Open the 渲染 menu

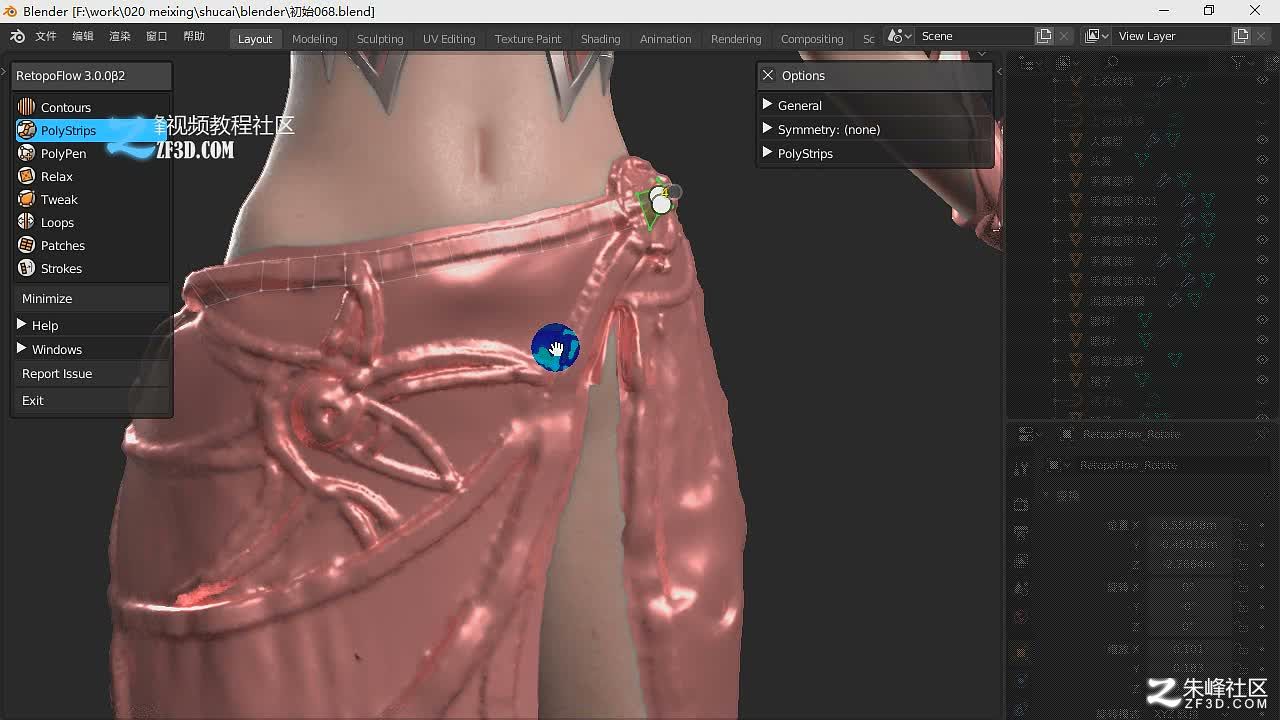coord(120,36)
